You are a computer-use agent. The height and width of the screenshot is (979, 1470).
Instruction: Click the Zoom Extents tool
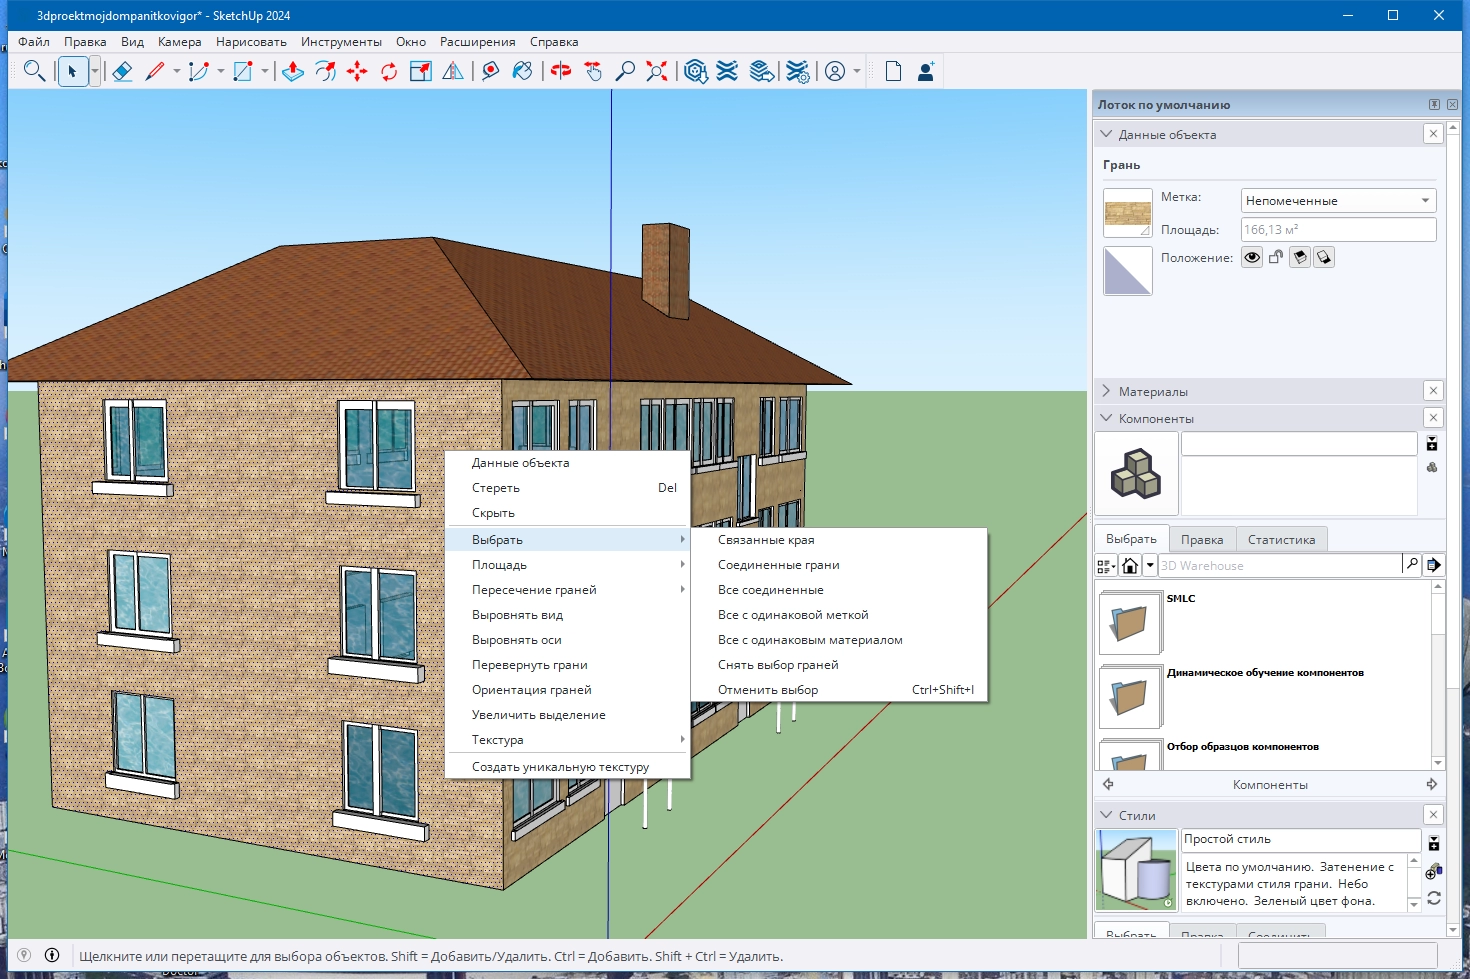pyautogui.click(x=657, y=71)
